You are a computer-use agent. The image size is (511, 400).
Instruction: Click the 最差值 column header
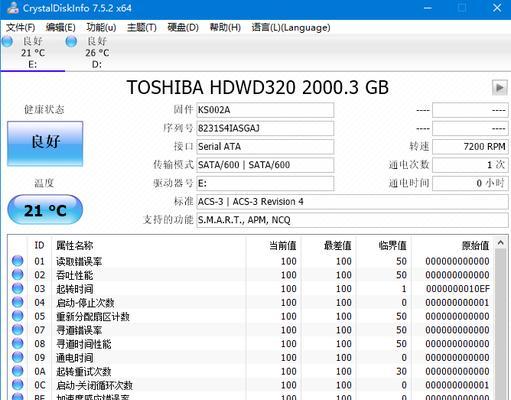pos(328,246)
